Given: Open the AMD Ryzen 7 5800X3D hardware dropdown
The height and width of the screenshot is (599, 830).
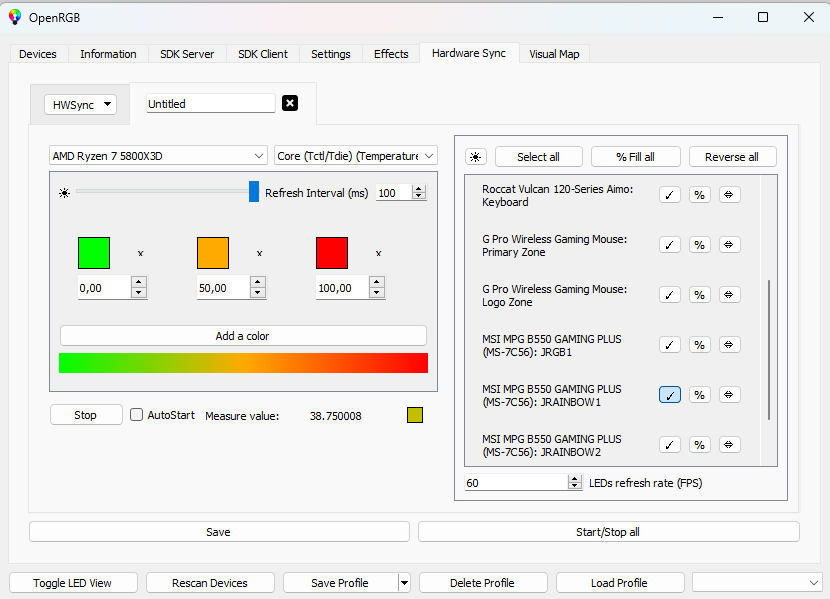Looking at the screenshot, I should pos(158,156).
